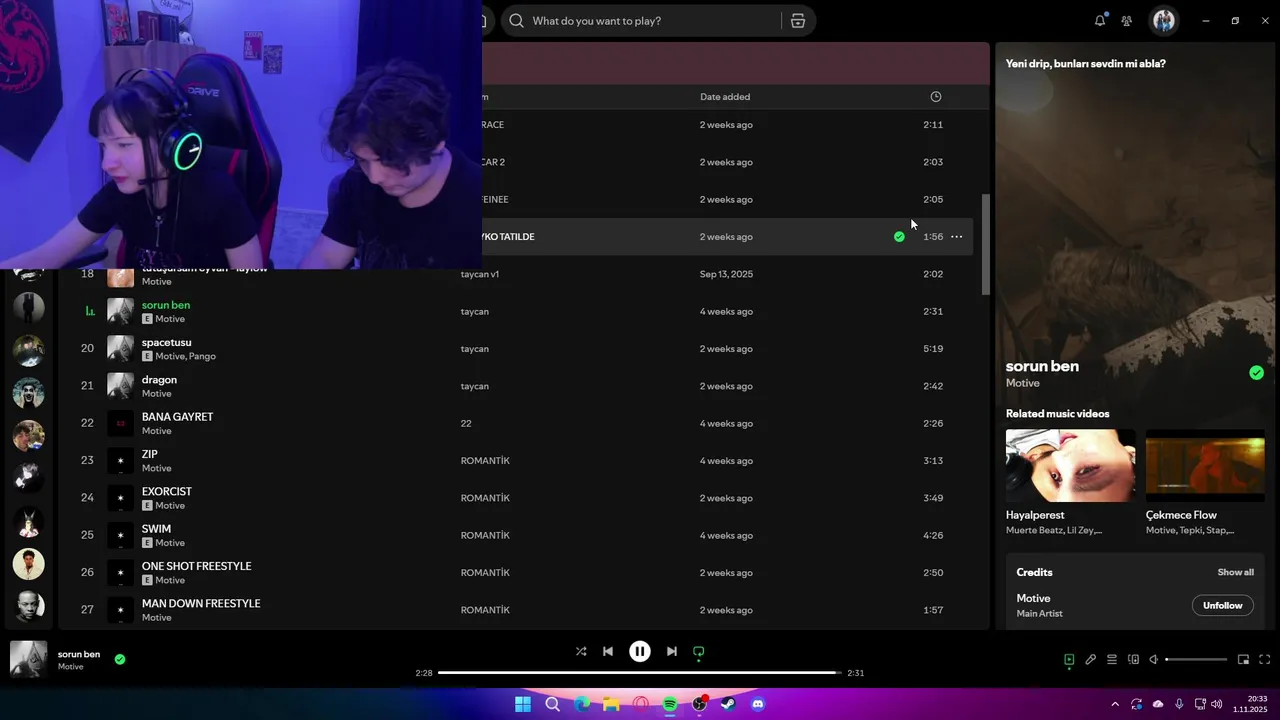Open the notifications bell
Image resolution: width=1280 pixels, height=720 pixels.
(x=1100, y=21)
